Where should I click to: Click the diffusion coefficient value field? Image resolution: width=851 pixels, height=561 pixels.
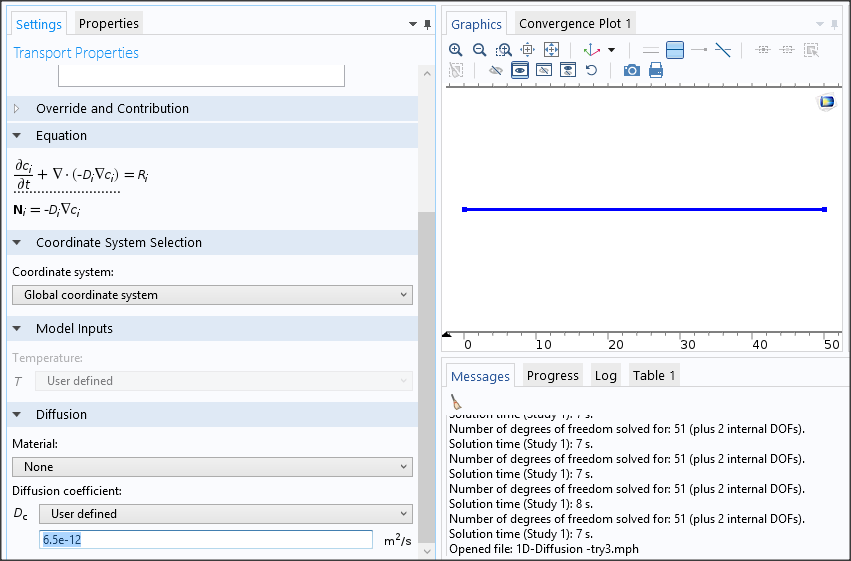(x=205, y=540)
